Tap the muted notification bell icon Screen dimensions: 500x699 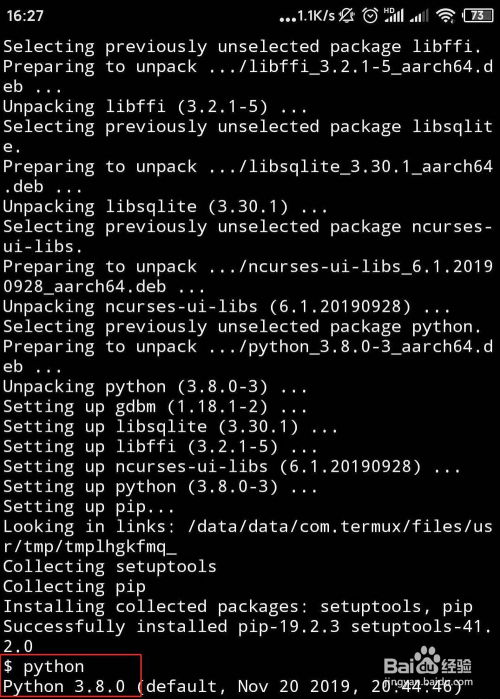point(347,16)
